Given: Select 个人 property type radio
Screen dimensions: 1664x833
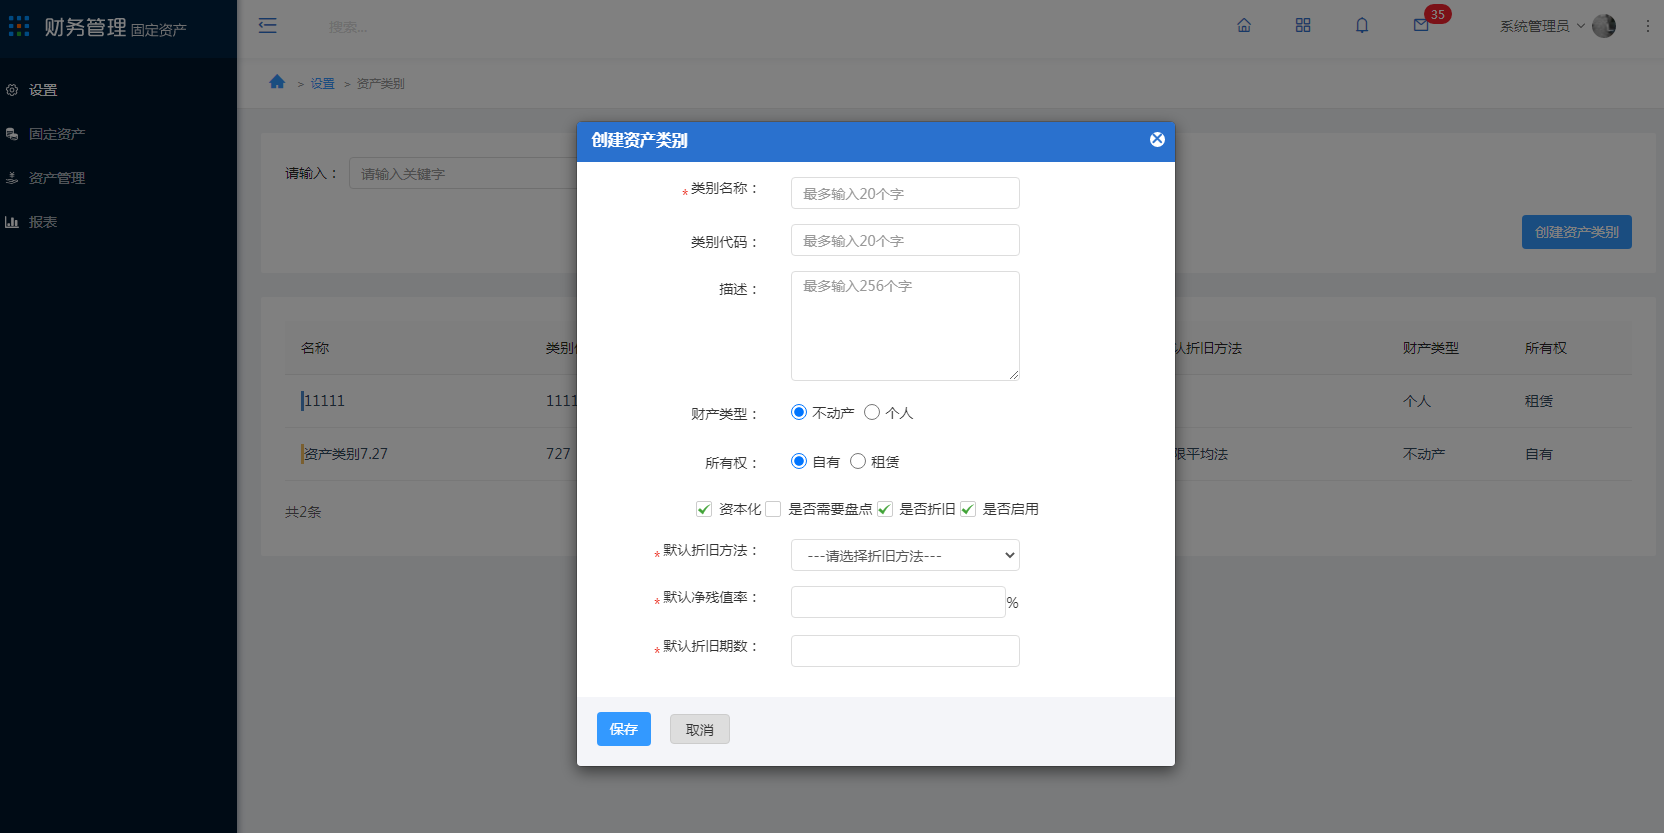Looking at the screenshot, I should (872, 412).
